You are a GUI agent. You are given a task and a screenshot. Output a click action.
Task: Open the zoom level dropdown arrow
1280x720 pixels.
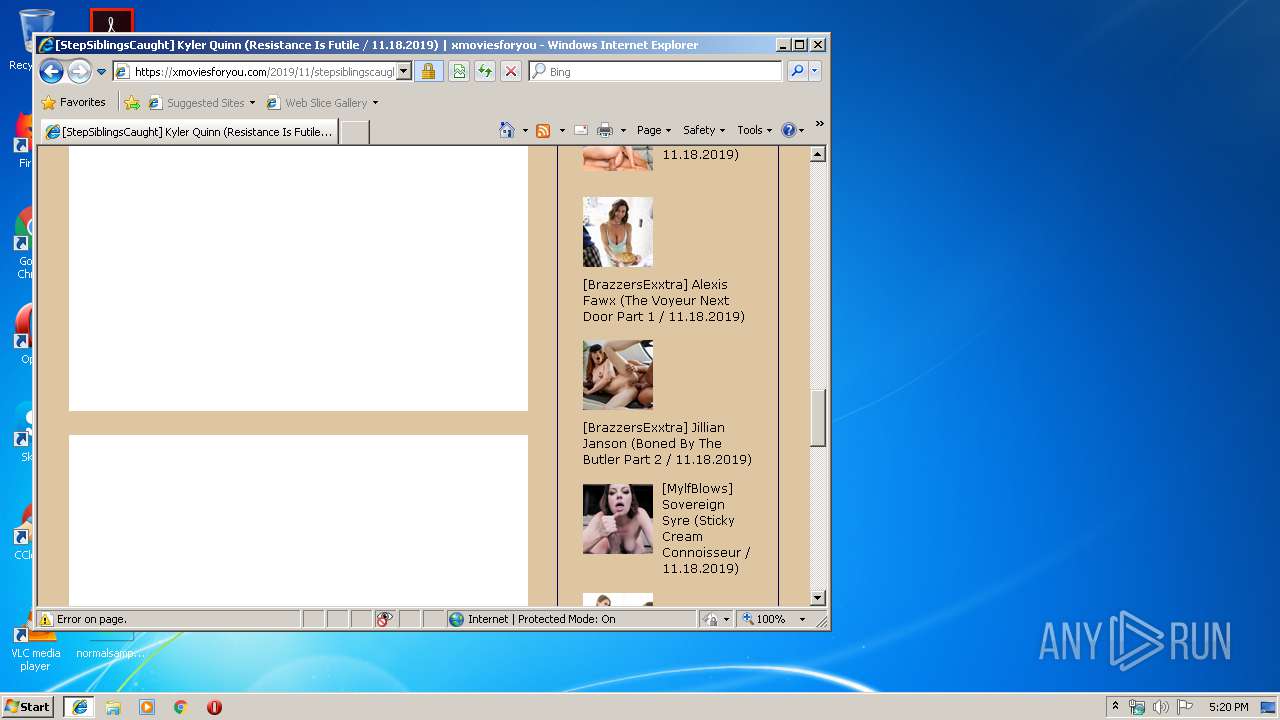click(802, 619)
